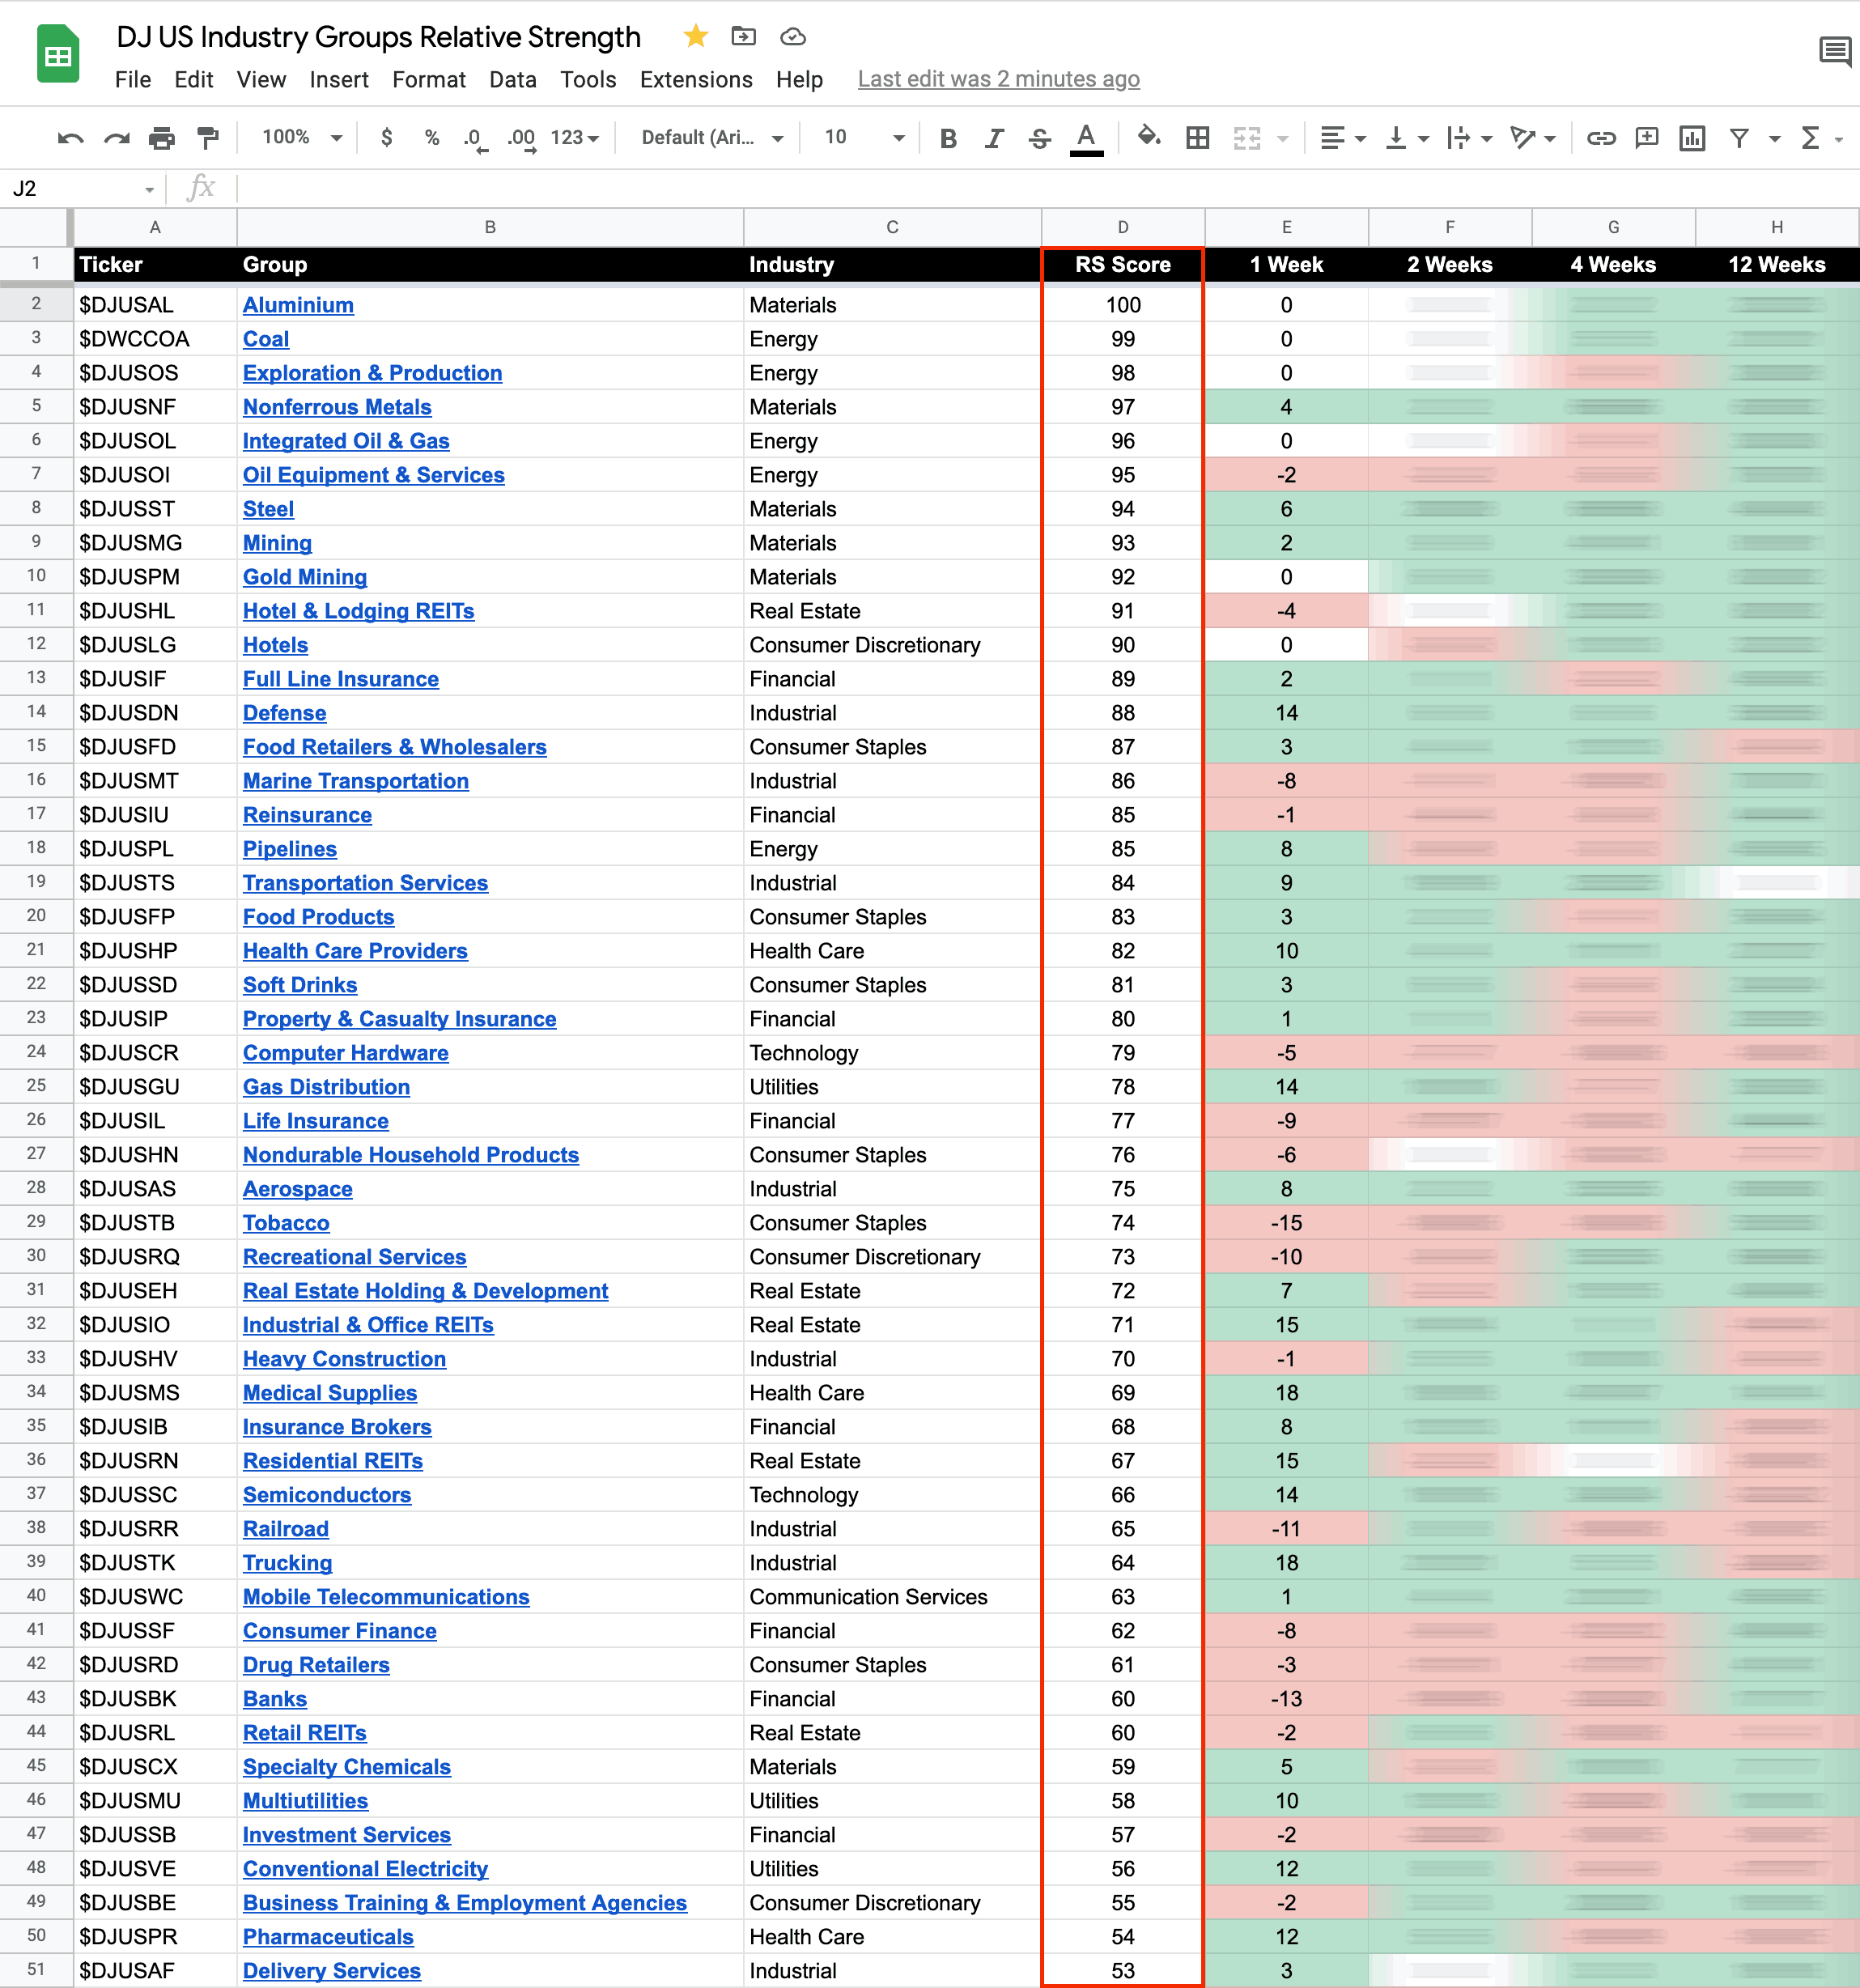Screen dimensions: 1860x1988
Task: Select row 25 header
Action: coord(36,1086)
